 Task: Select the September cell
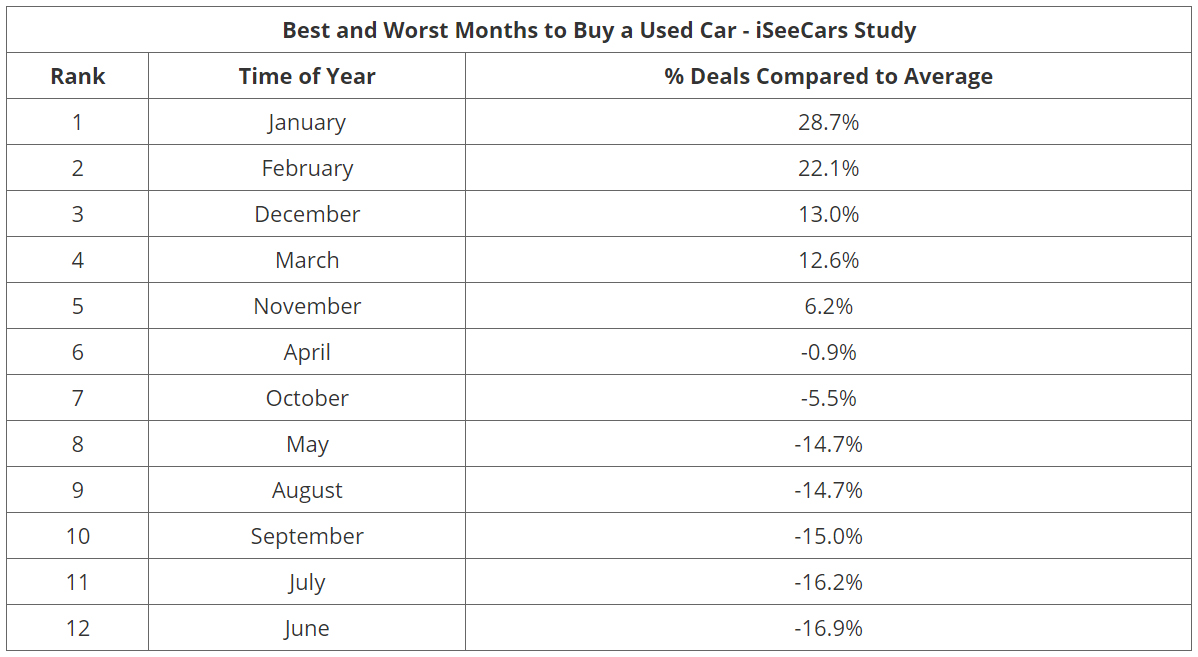tap(307, 536)
